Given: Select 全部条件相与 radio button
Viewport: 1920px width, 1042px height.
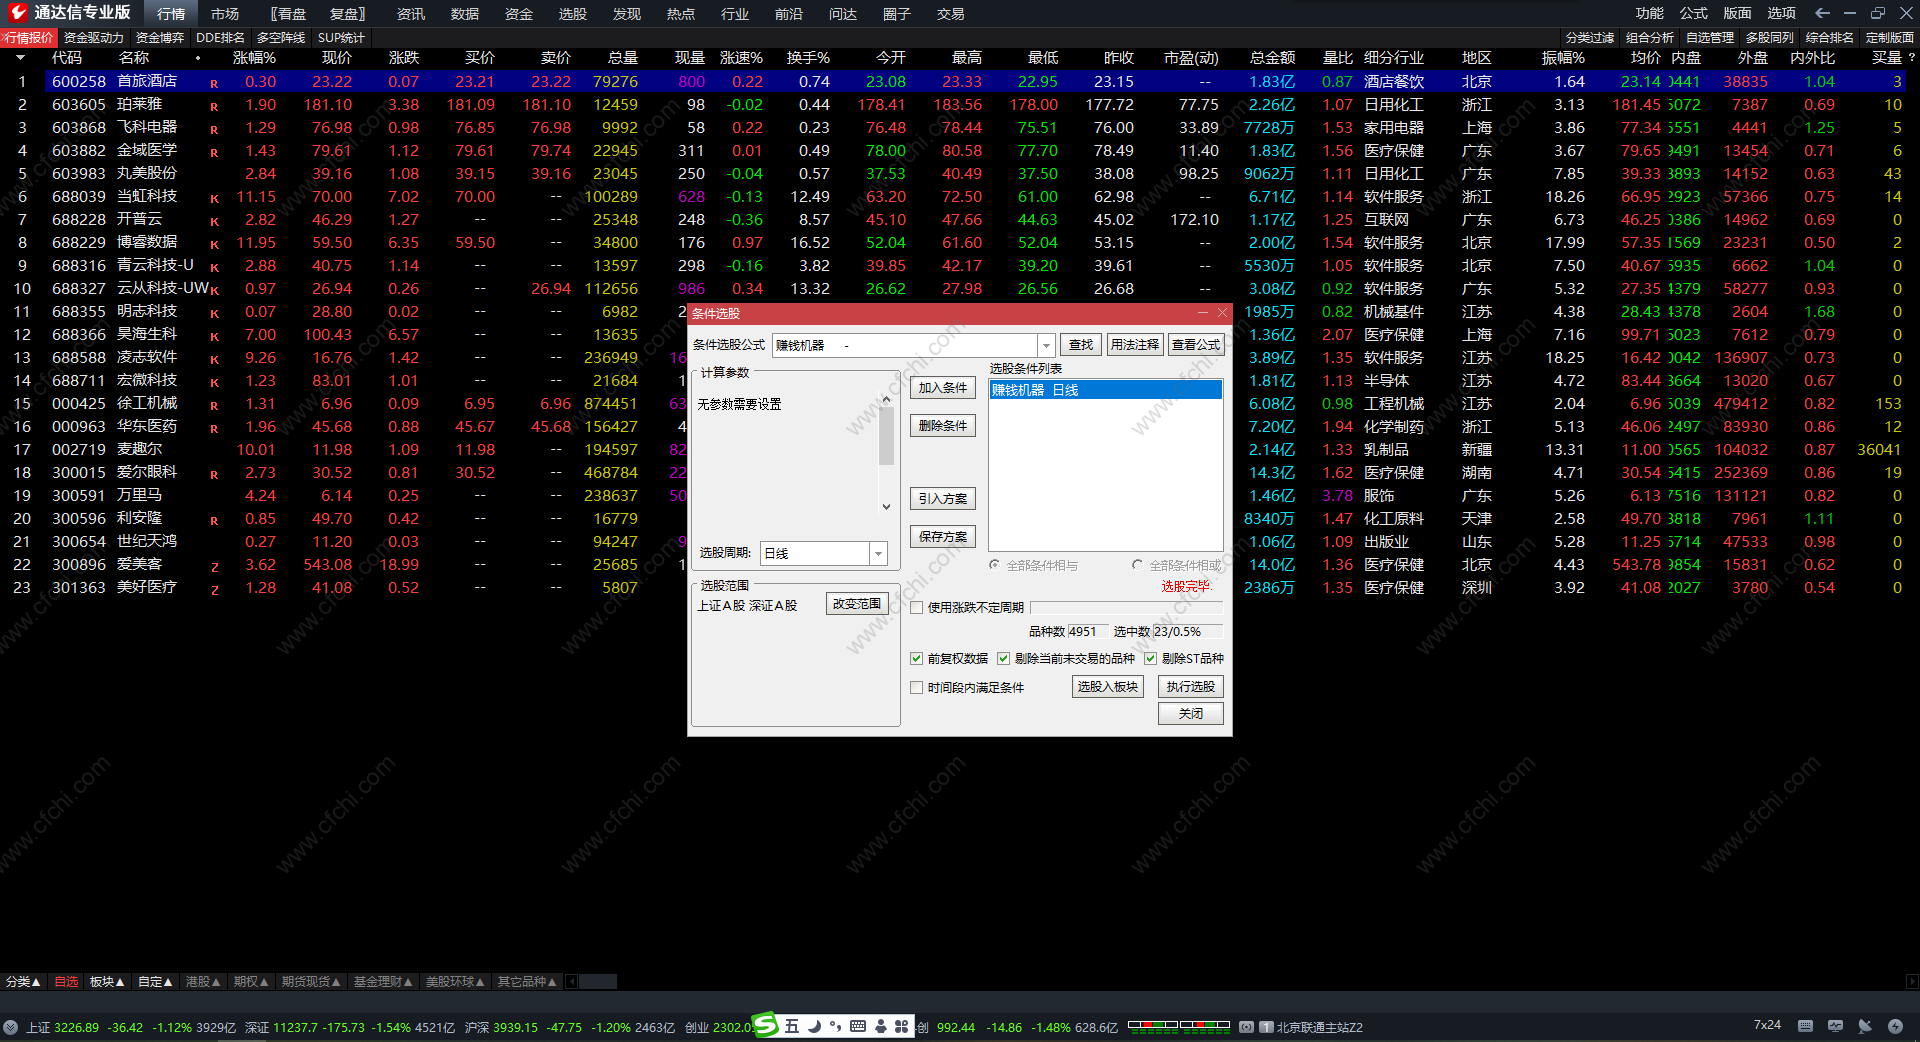Looking at the screenshot, I should (x=995, y=565).
